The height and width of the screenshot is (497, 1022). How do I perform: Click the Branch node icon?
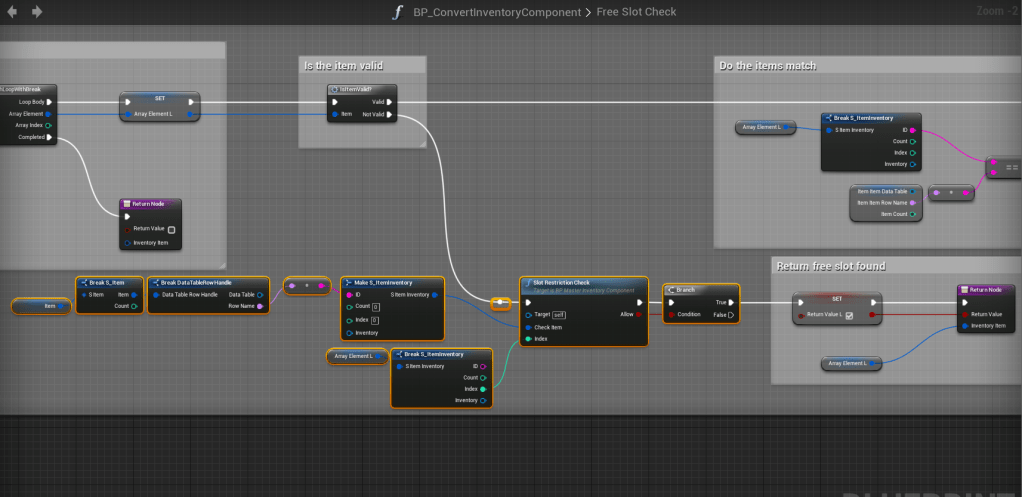[x=670, y=289]
